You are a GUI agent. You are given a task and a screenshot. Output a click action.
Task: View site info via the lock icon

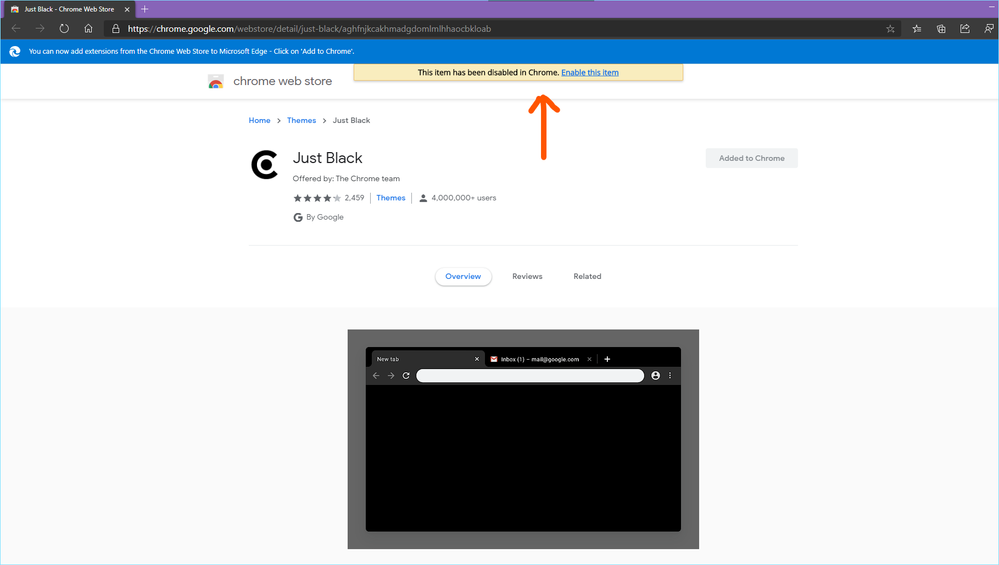point(115,29)
